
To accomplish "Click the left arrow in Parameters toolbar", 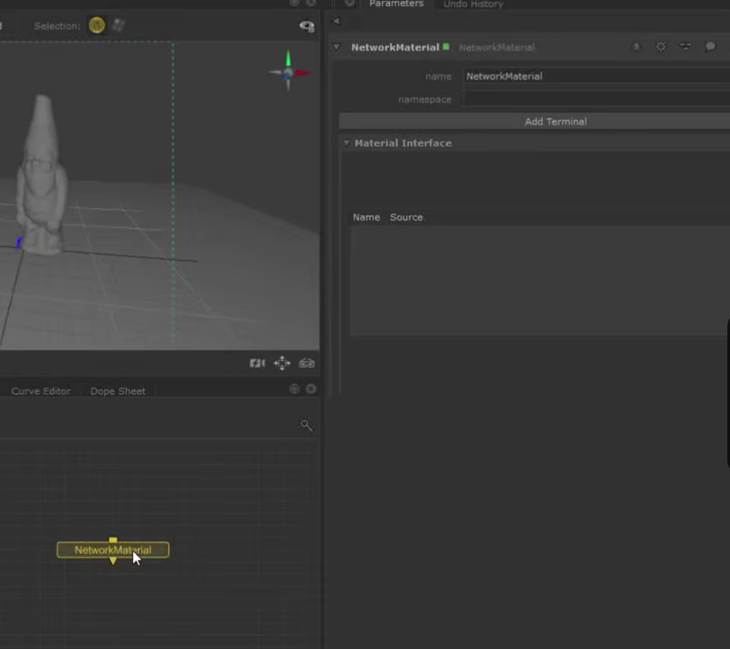I will [336, 21].
